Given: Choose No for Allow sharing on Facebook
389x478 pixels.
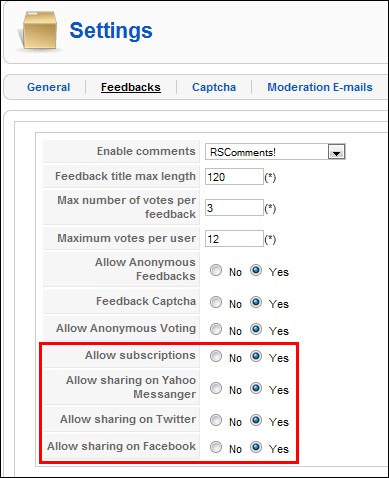Looking at the screenshot, I should click(x=216, y=447).
